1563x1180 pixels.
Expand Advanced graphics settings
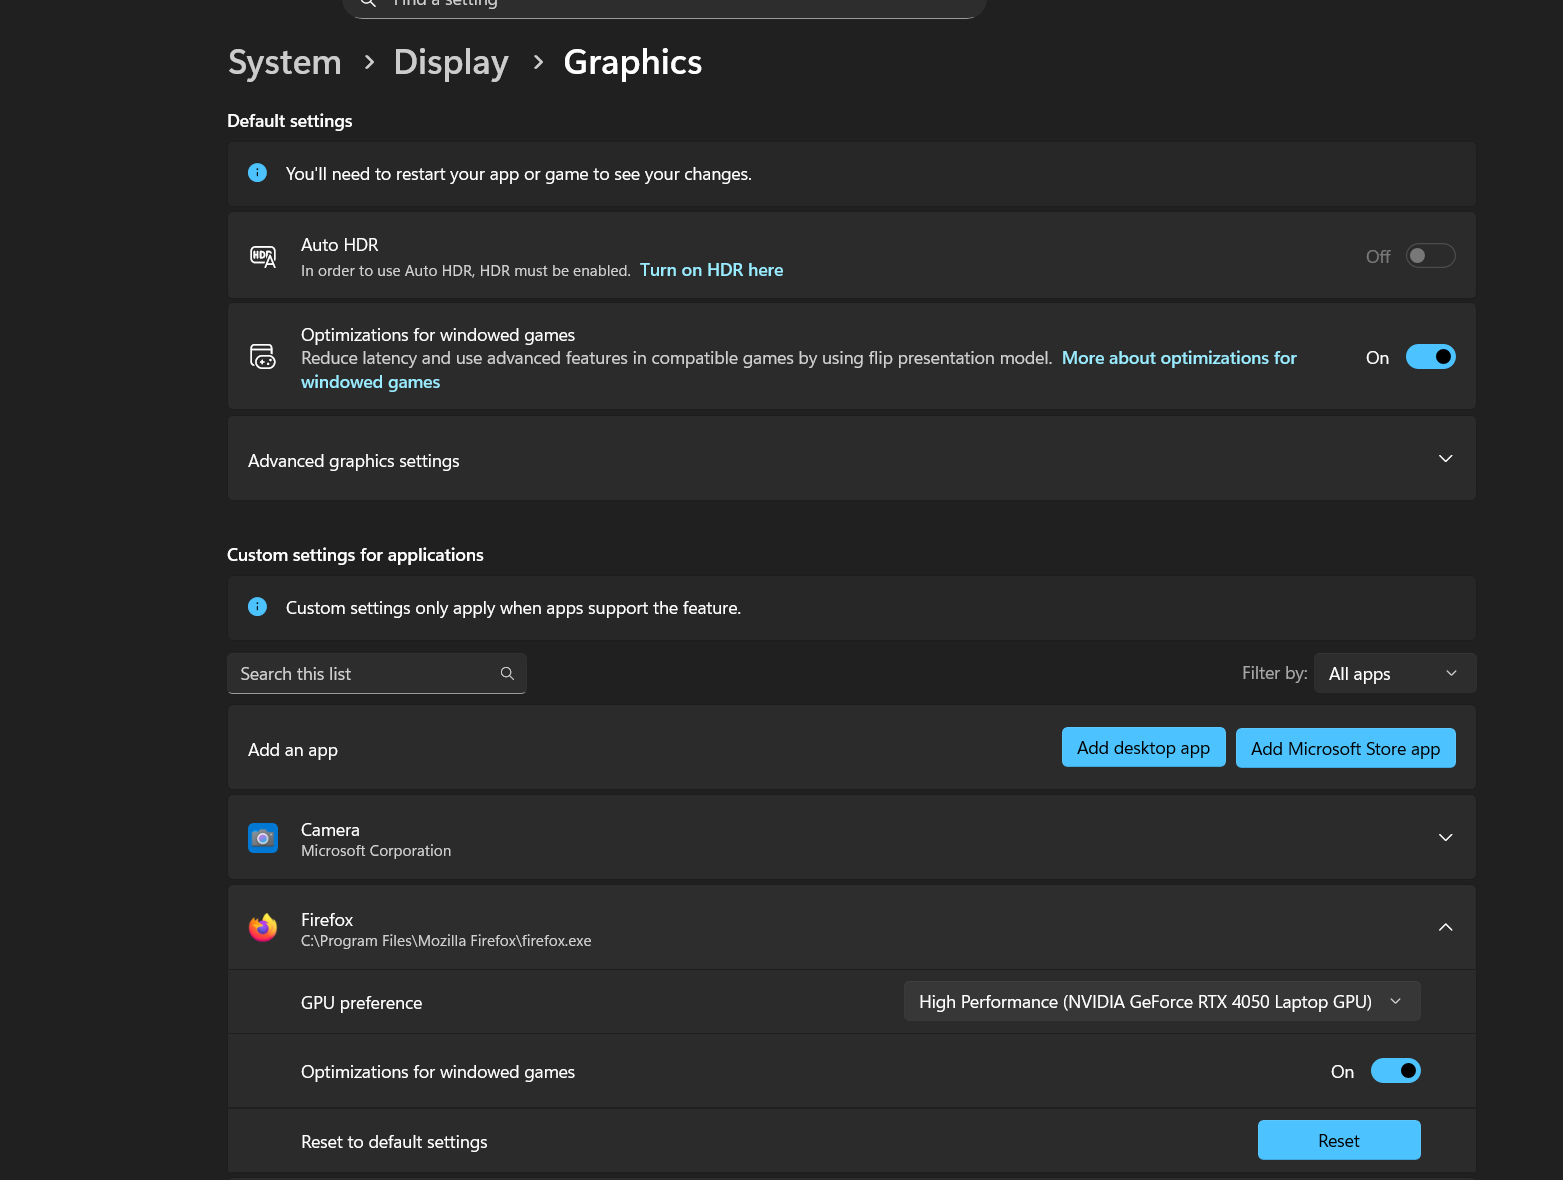tap(1445, 459)
